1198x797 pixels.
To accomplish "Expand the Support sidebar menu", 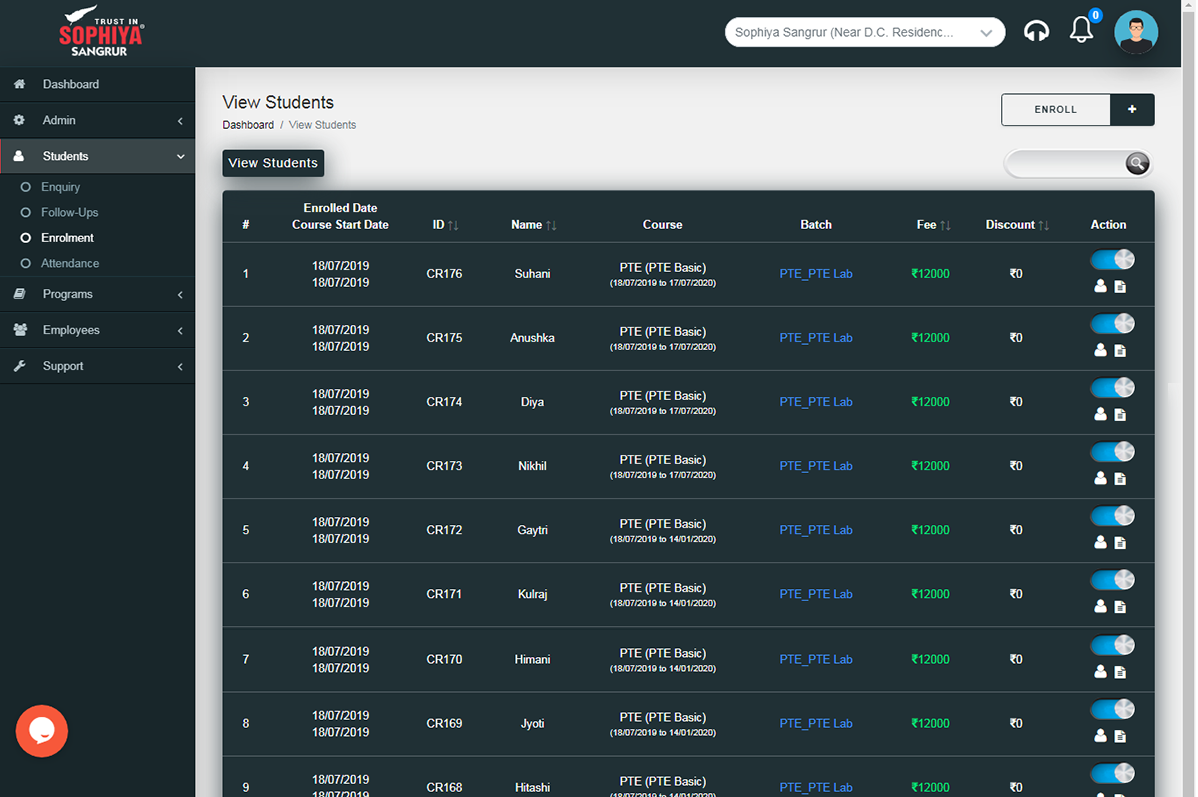I will click(x=98, y=366).
